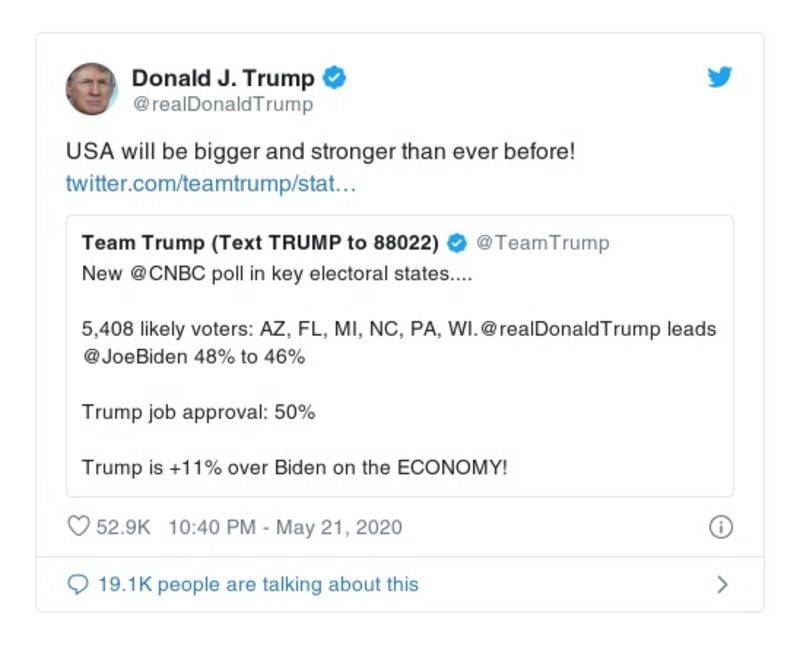The image size is (800, 648).
Task: Click Team Trump's verified checkmark
Action: (458, 241)
